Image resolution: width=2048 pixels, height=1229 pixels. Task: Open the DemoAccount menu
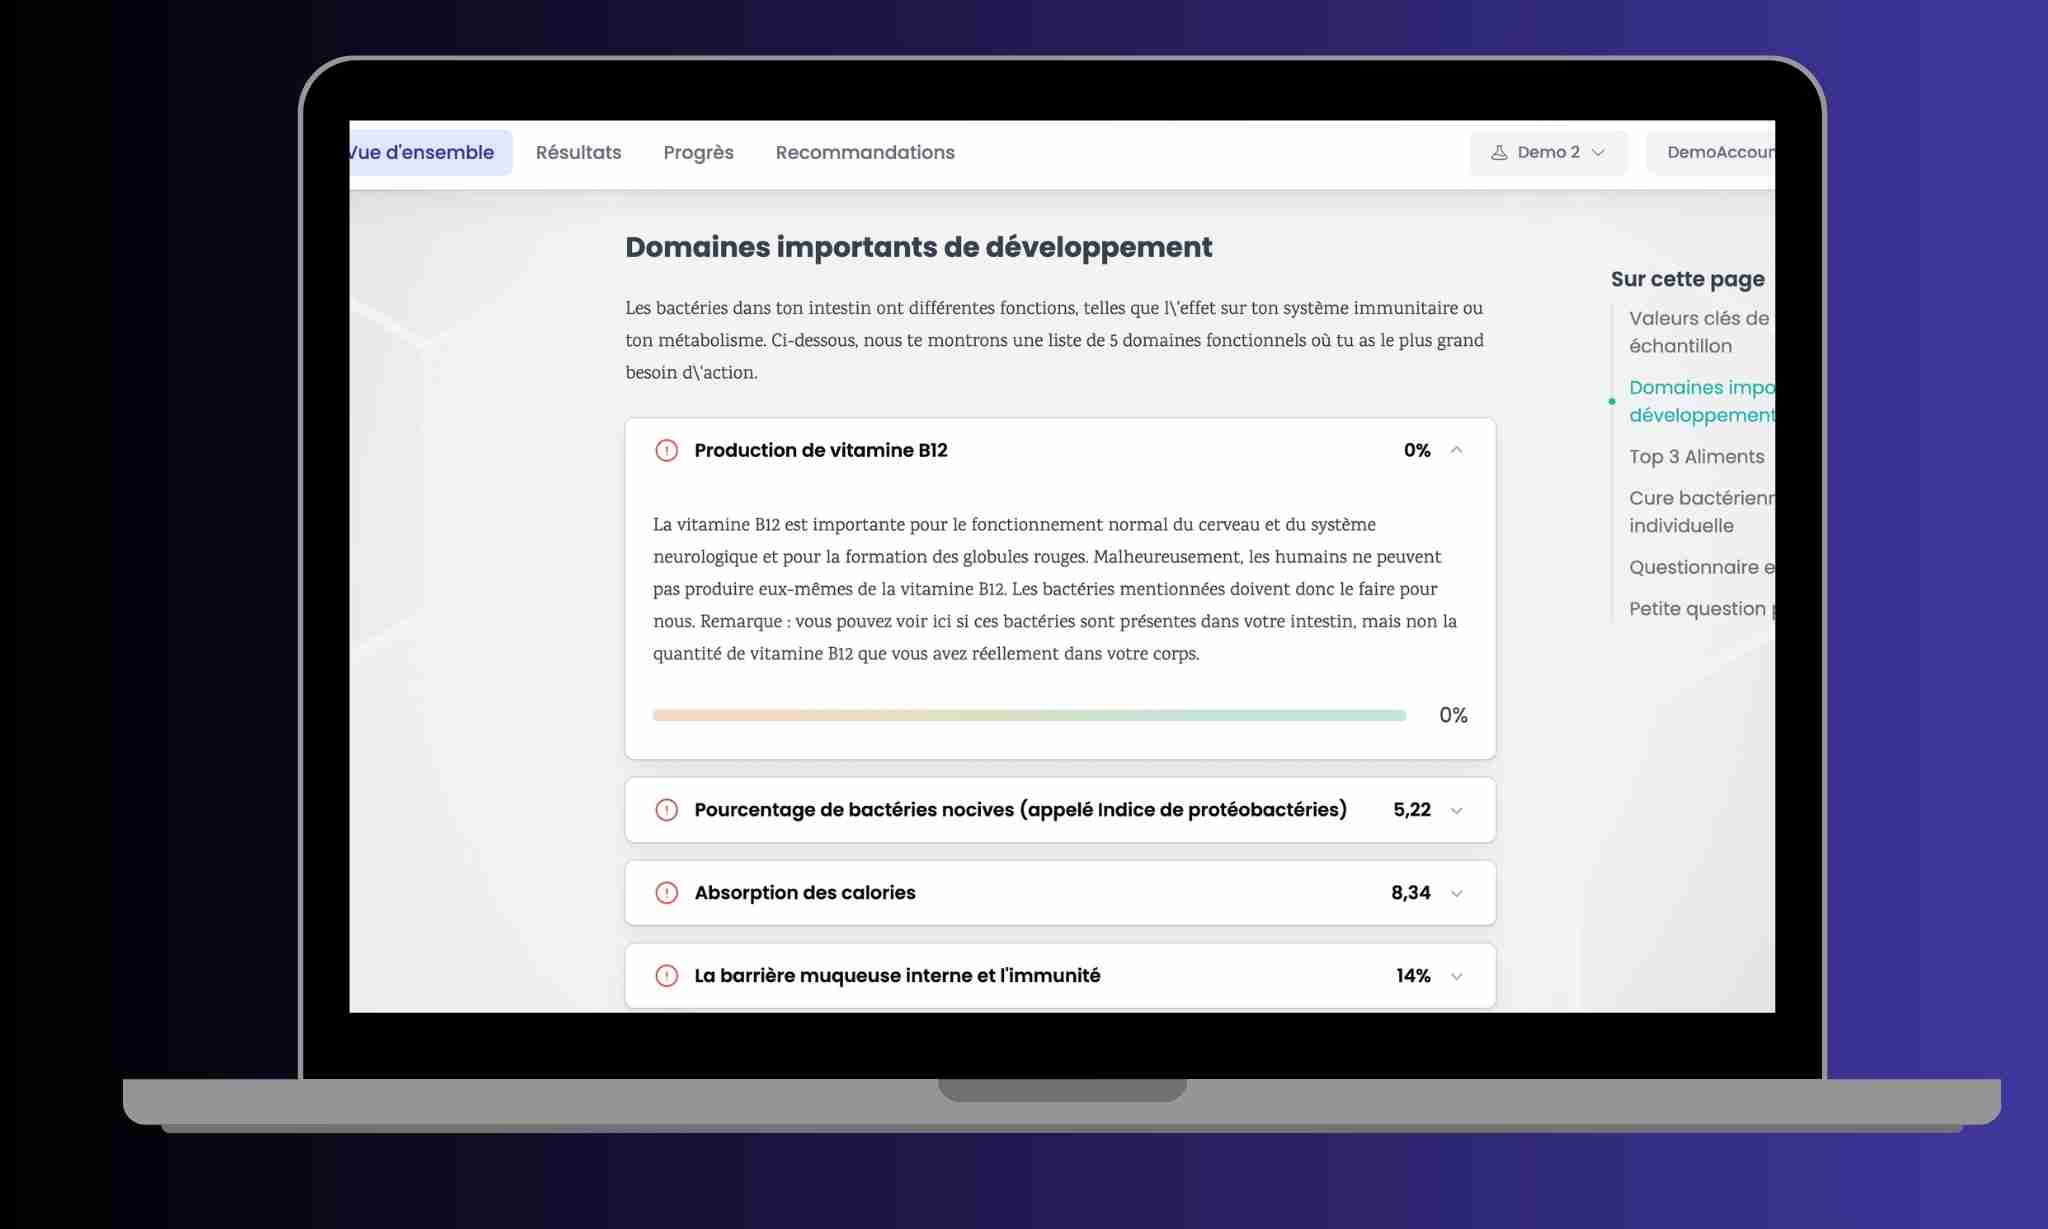(1711, 152)
